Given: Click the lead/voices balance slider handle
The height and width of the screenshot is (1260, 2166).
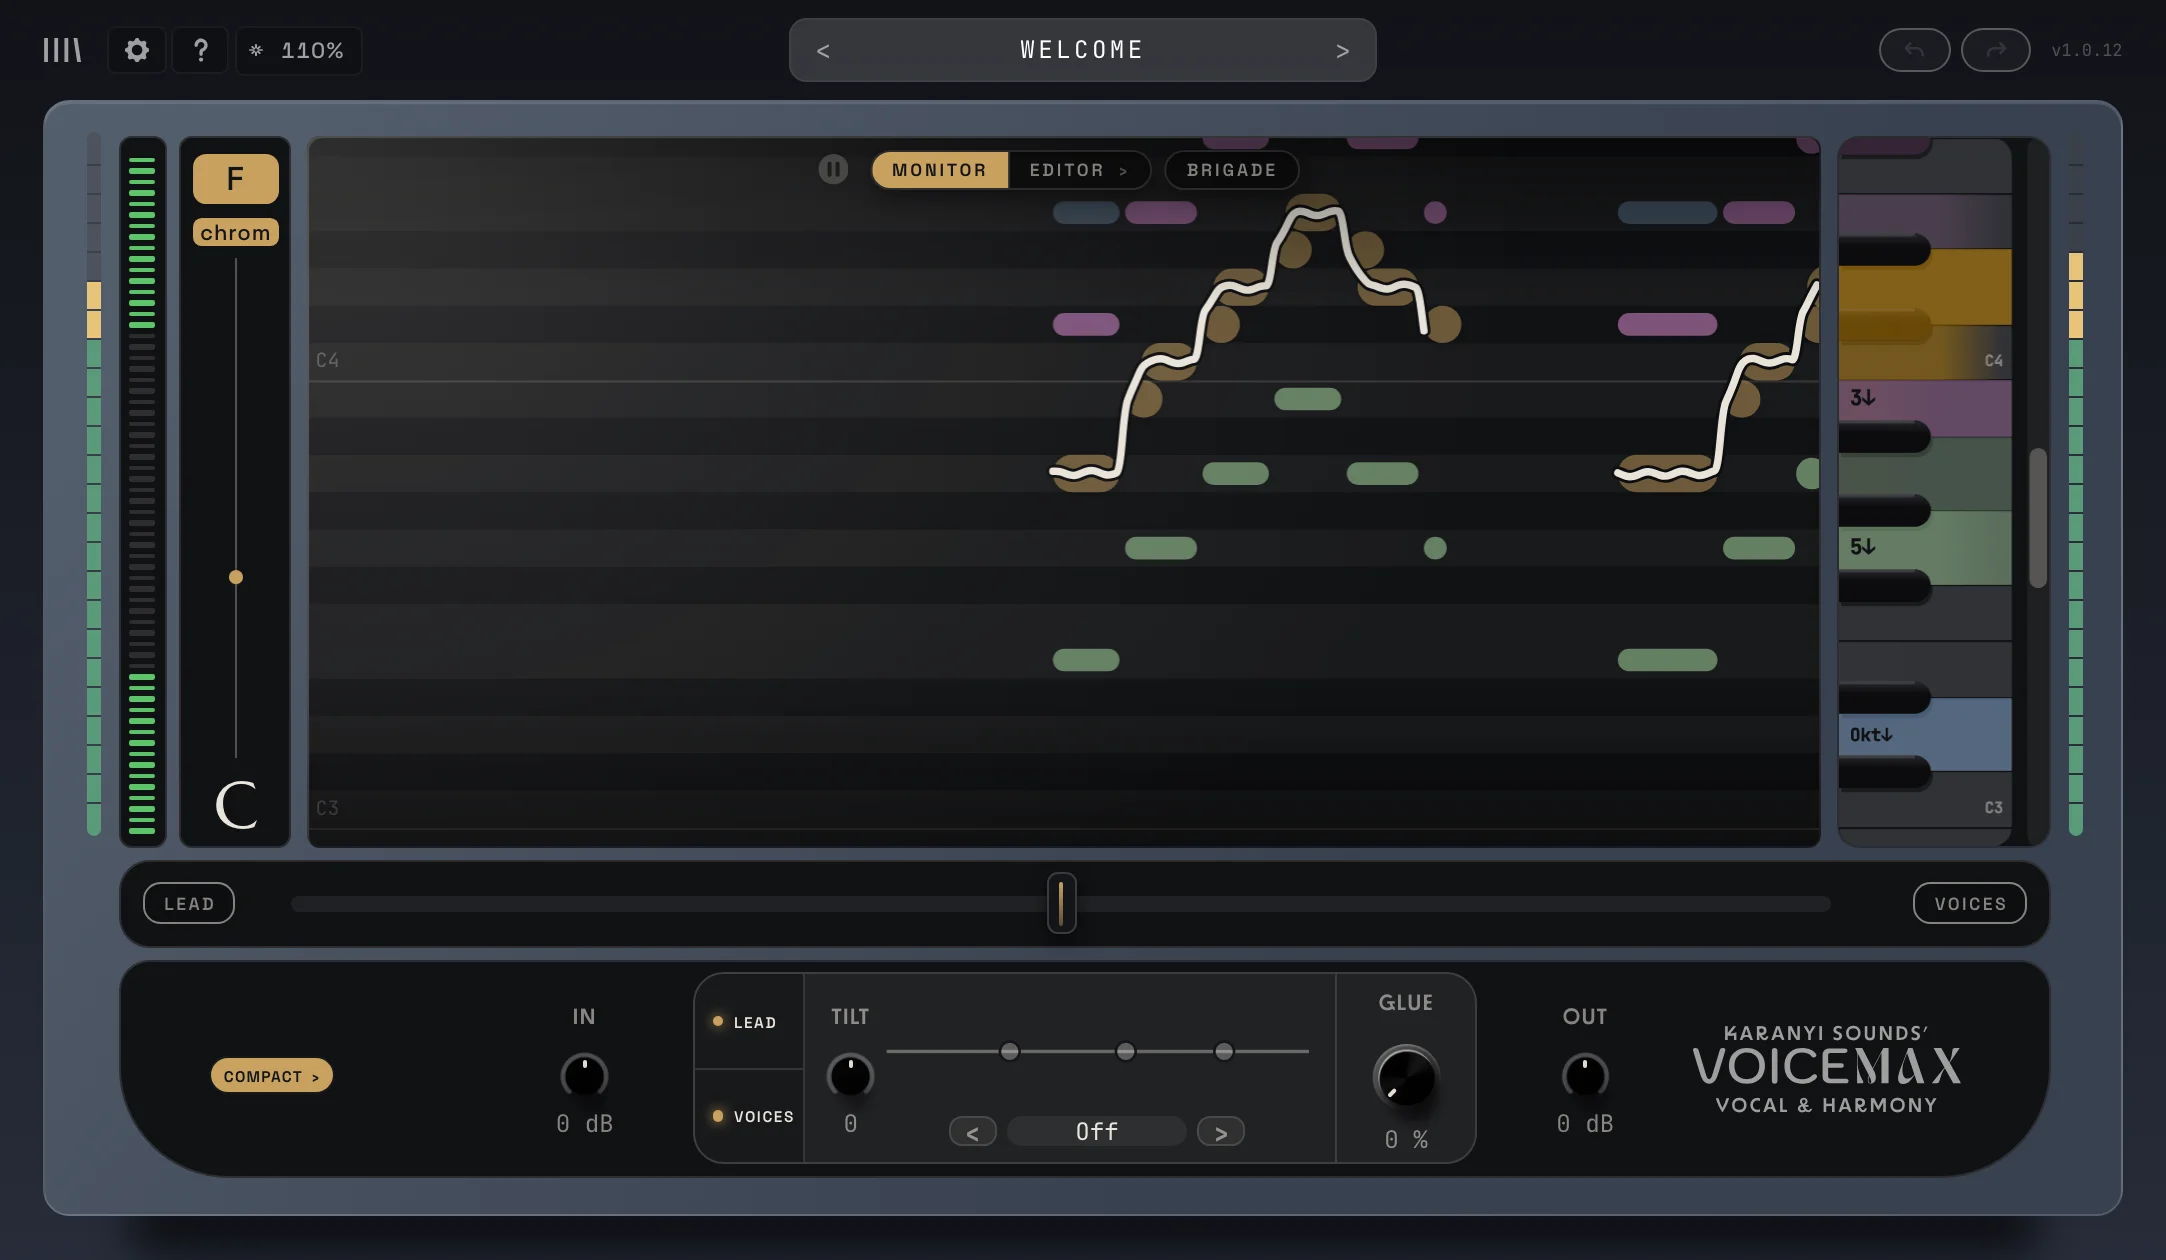Looking at the screenshot, I should 1061,903.
